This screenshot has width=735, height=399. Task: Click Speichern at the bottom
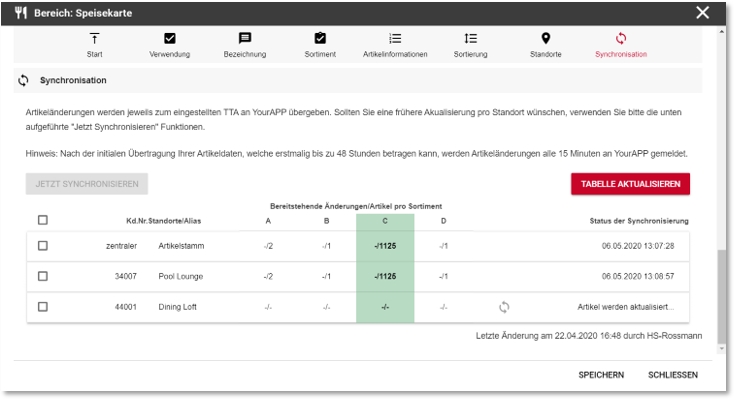click(601, 375)
